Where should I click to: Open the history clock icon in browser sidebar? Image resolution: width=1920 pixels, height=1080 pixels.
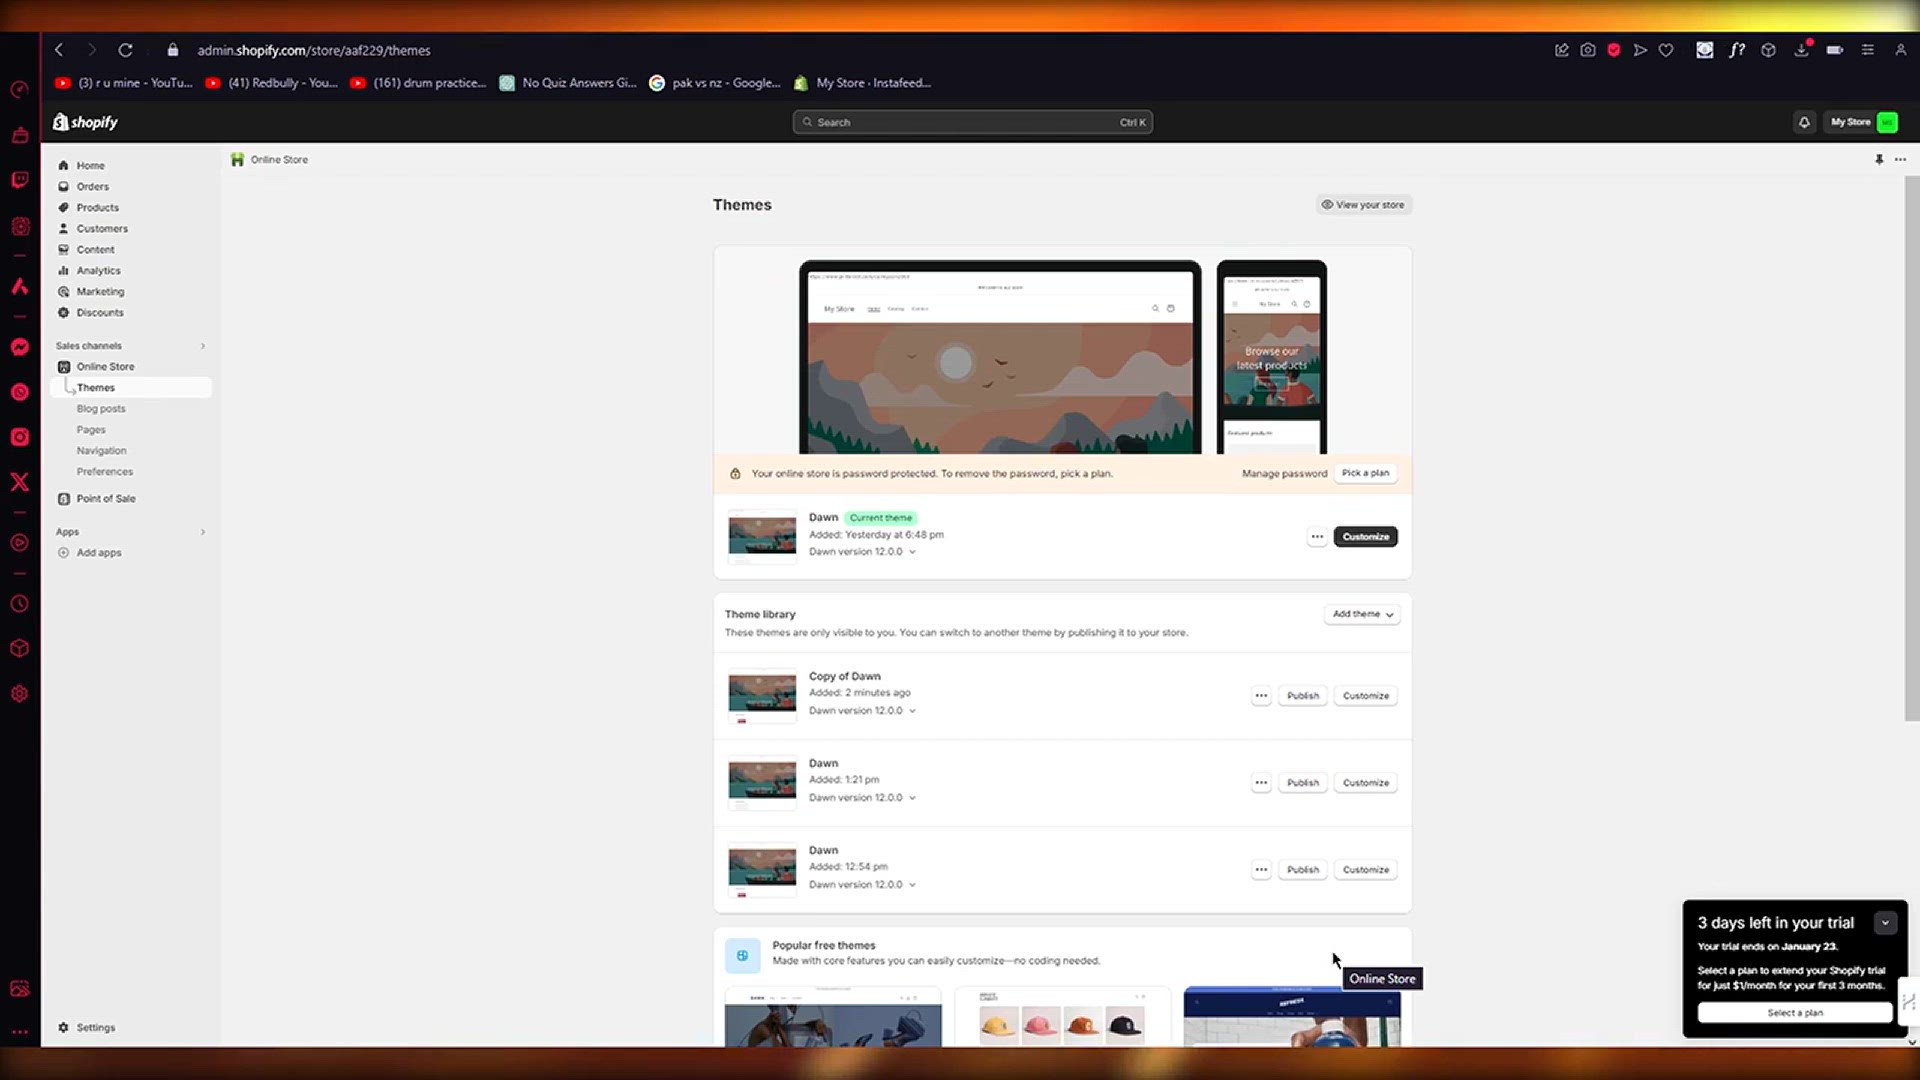click(20, 604)
